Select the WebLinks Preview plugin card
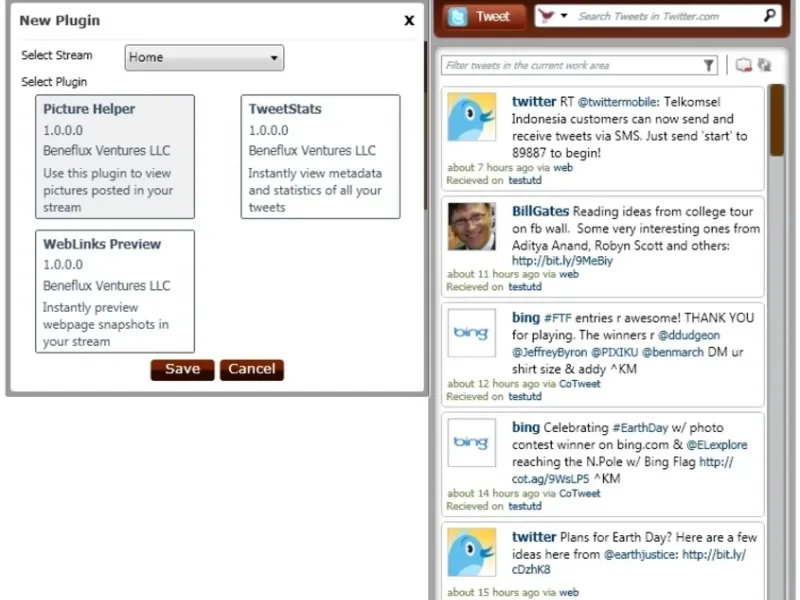 [115, 291]
